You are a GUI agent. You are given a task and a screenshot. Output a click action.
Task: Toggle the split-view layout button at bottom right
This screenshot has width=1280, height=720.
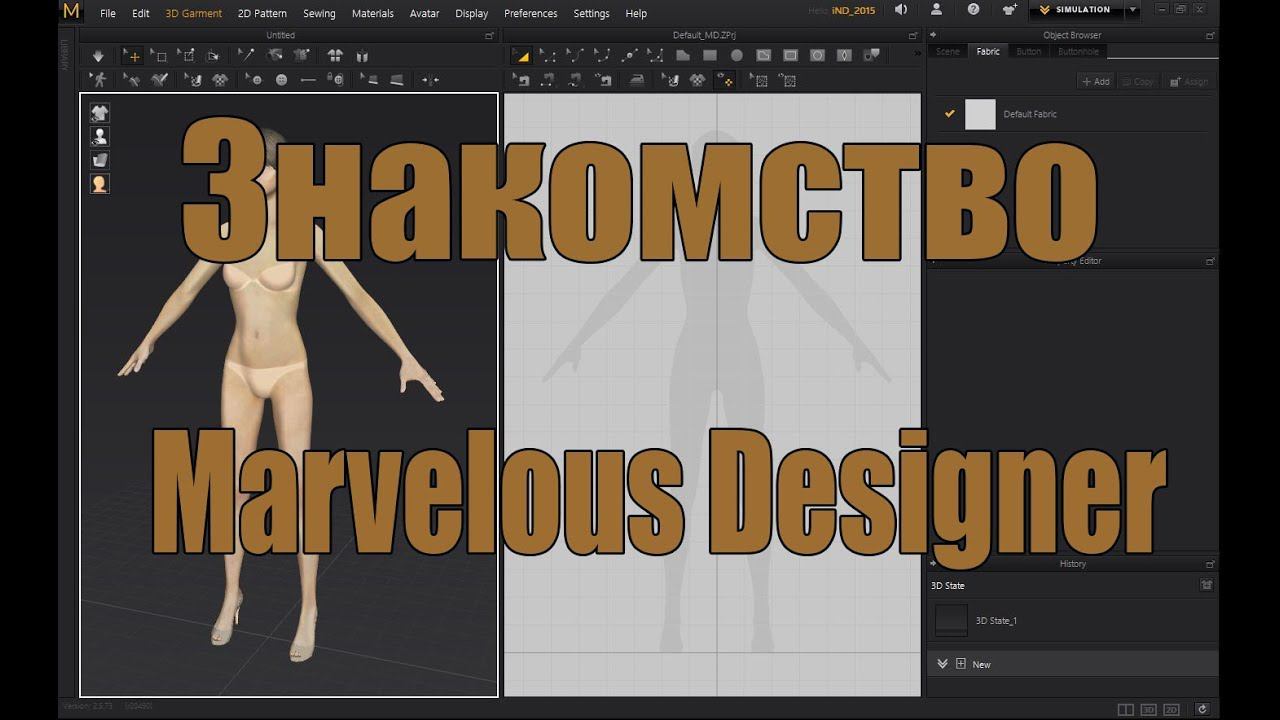1126,710
